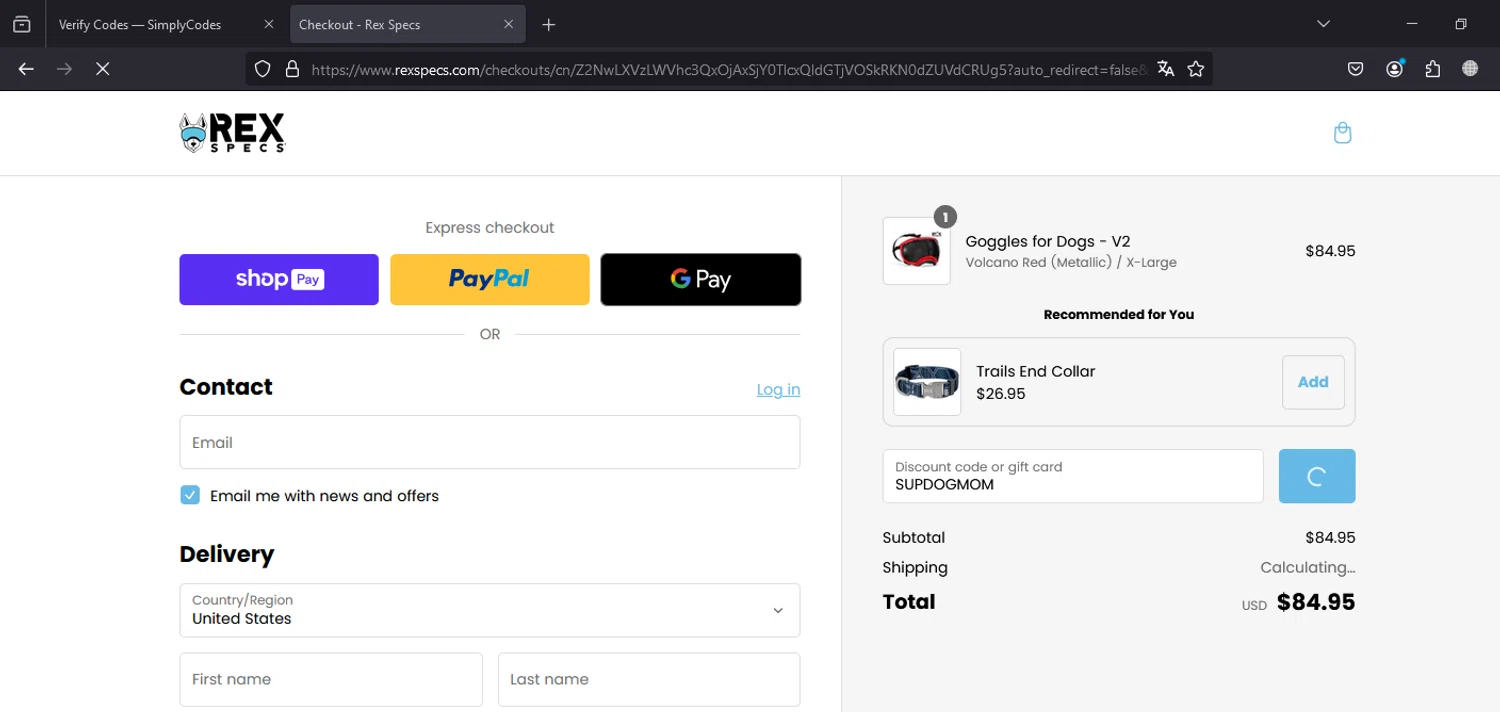Focus the Email input field
Screen dimensions: 1500x712
[x=490, y=442]
